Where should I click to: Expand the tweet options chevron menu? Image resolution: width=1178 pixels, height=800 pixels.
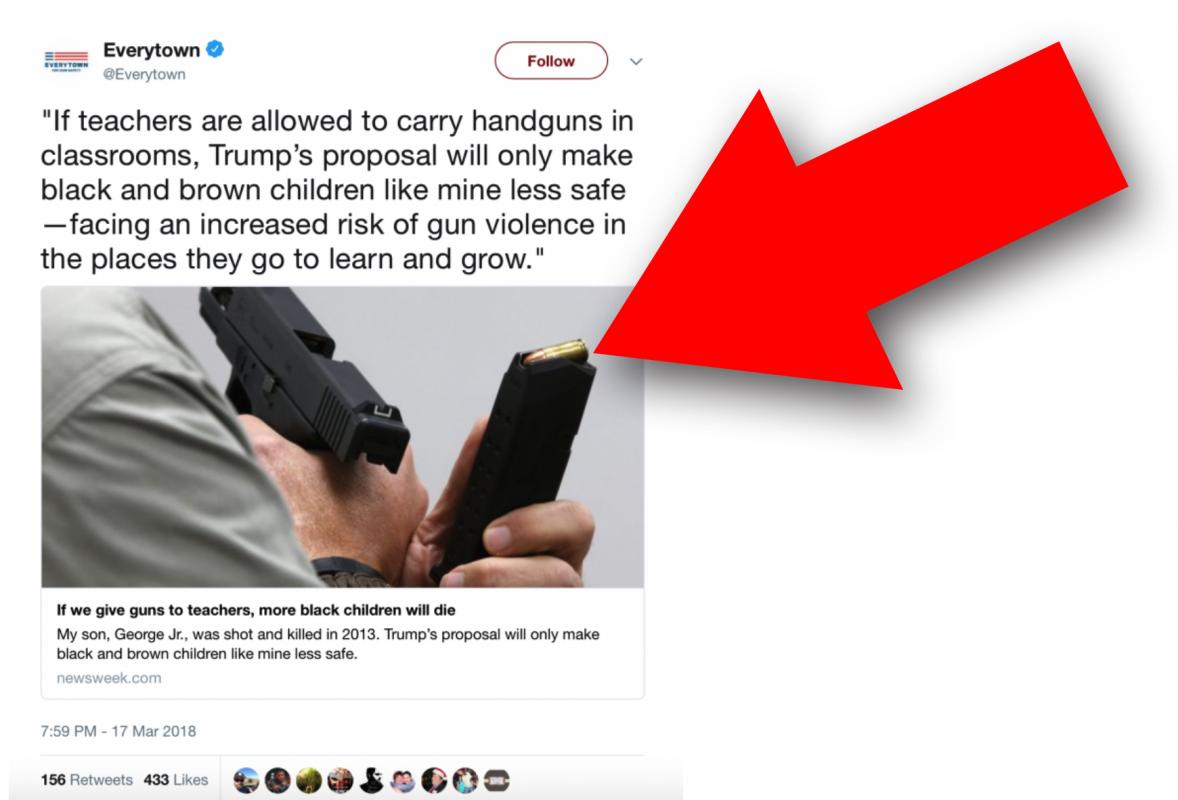point(636,62)
